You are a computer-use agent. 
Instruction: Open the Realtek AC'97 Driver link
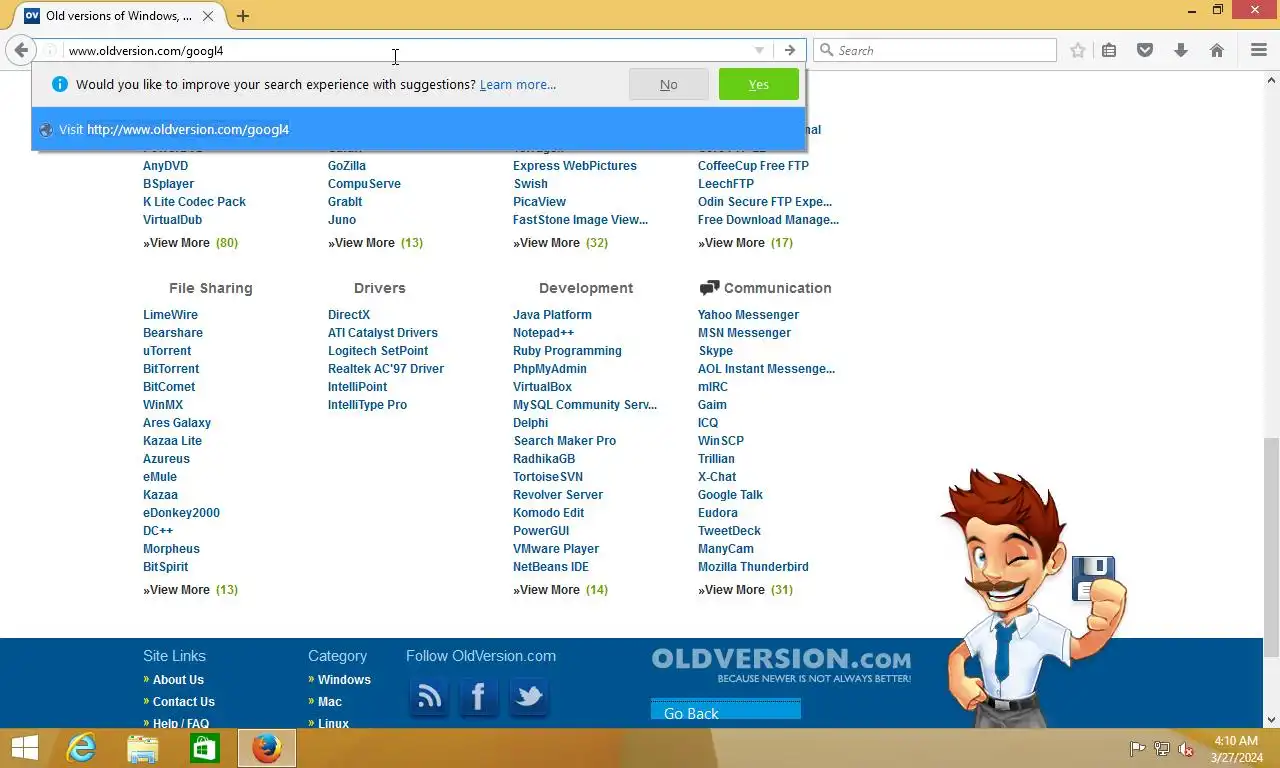click(386, 369)
